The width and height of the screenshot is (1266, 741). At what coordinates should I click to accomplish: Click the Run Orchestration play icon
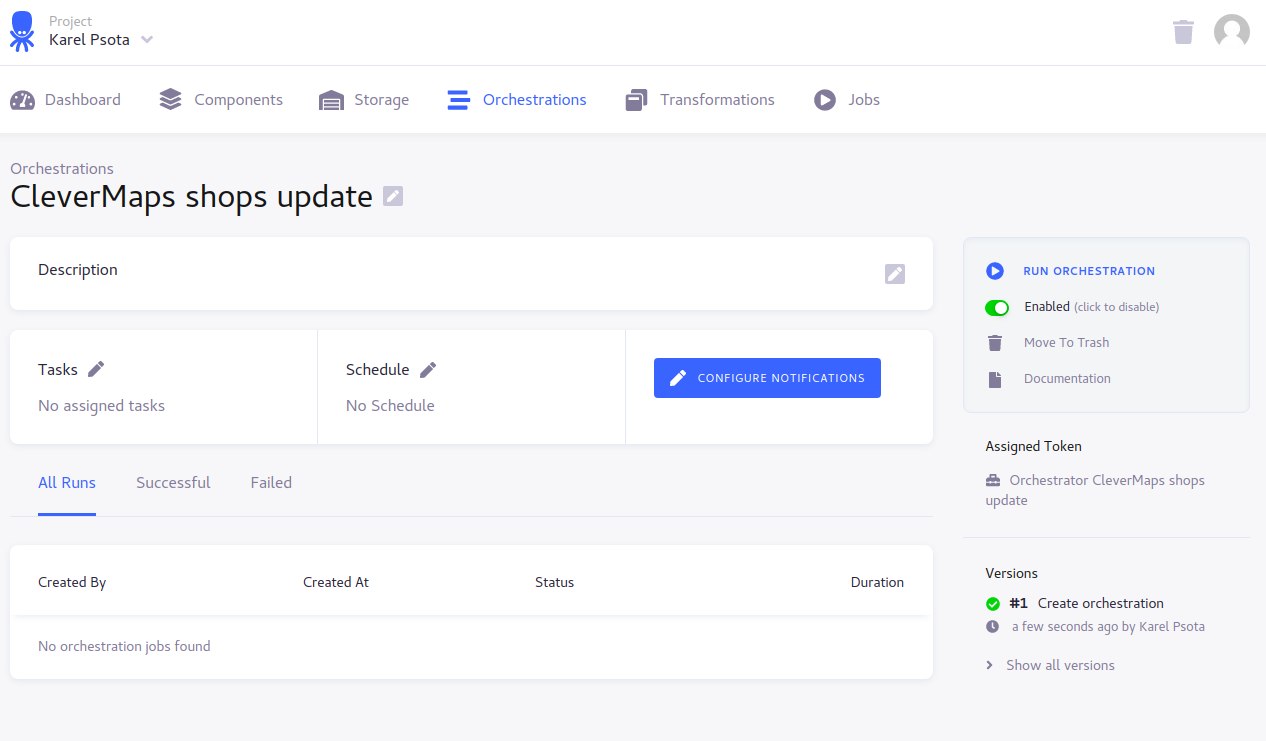tap(994, 271)
